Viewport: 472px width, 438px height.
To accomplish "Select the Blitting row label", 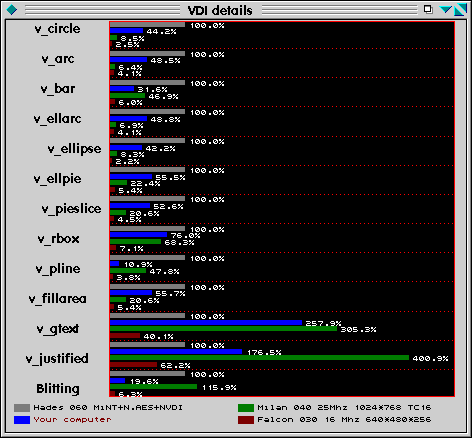I will tap(58, 389).
